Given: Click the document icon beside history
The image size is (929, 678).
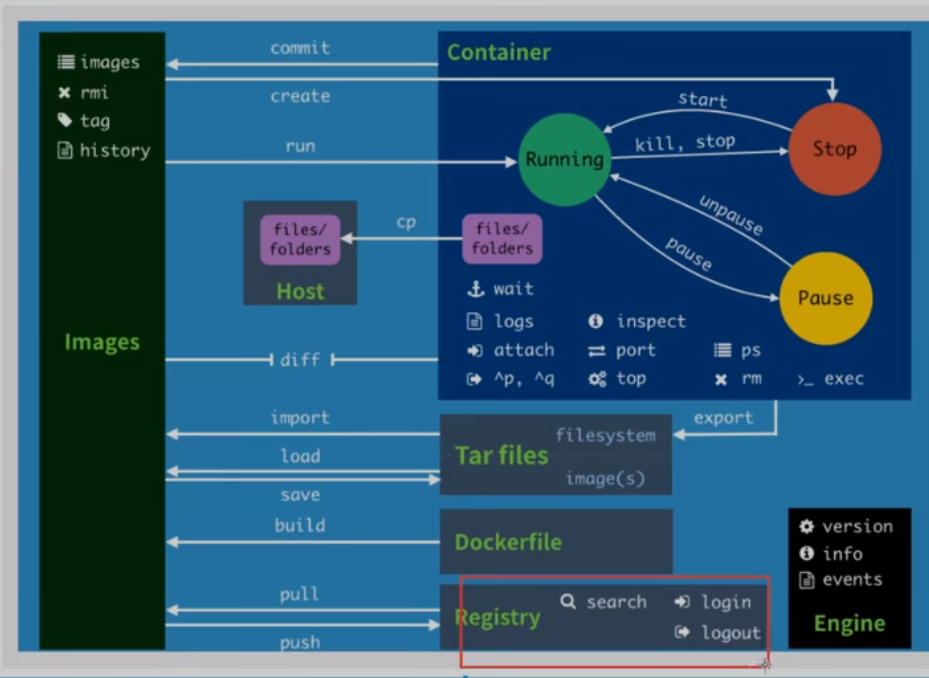Looking at the screenshot, I should point(65,150).
